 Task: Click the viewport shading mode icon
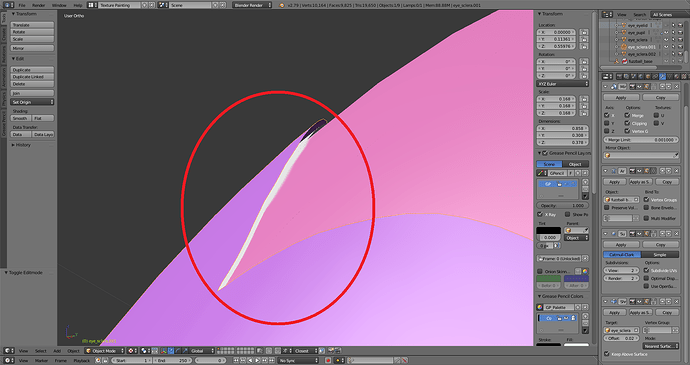coord(146,351)
